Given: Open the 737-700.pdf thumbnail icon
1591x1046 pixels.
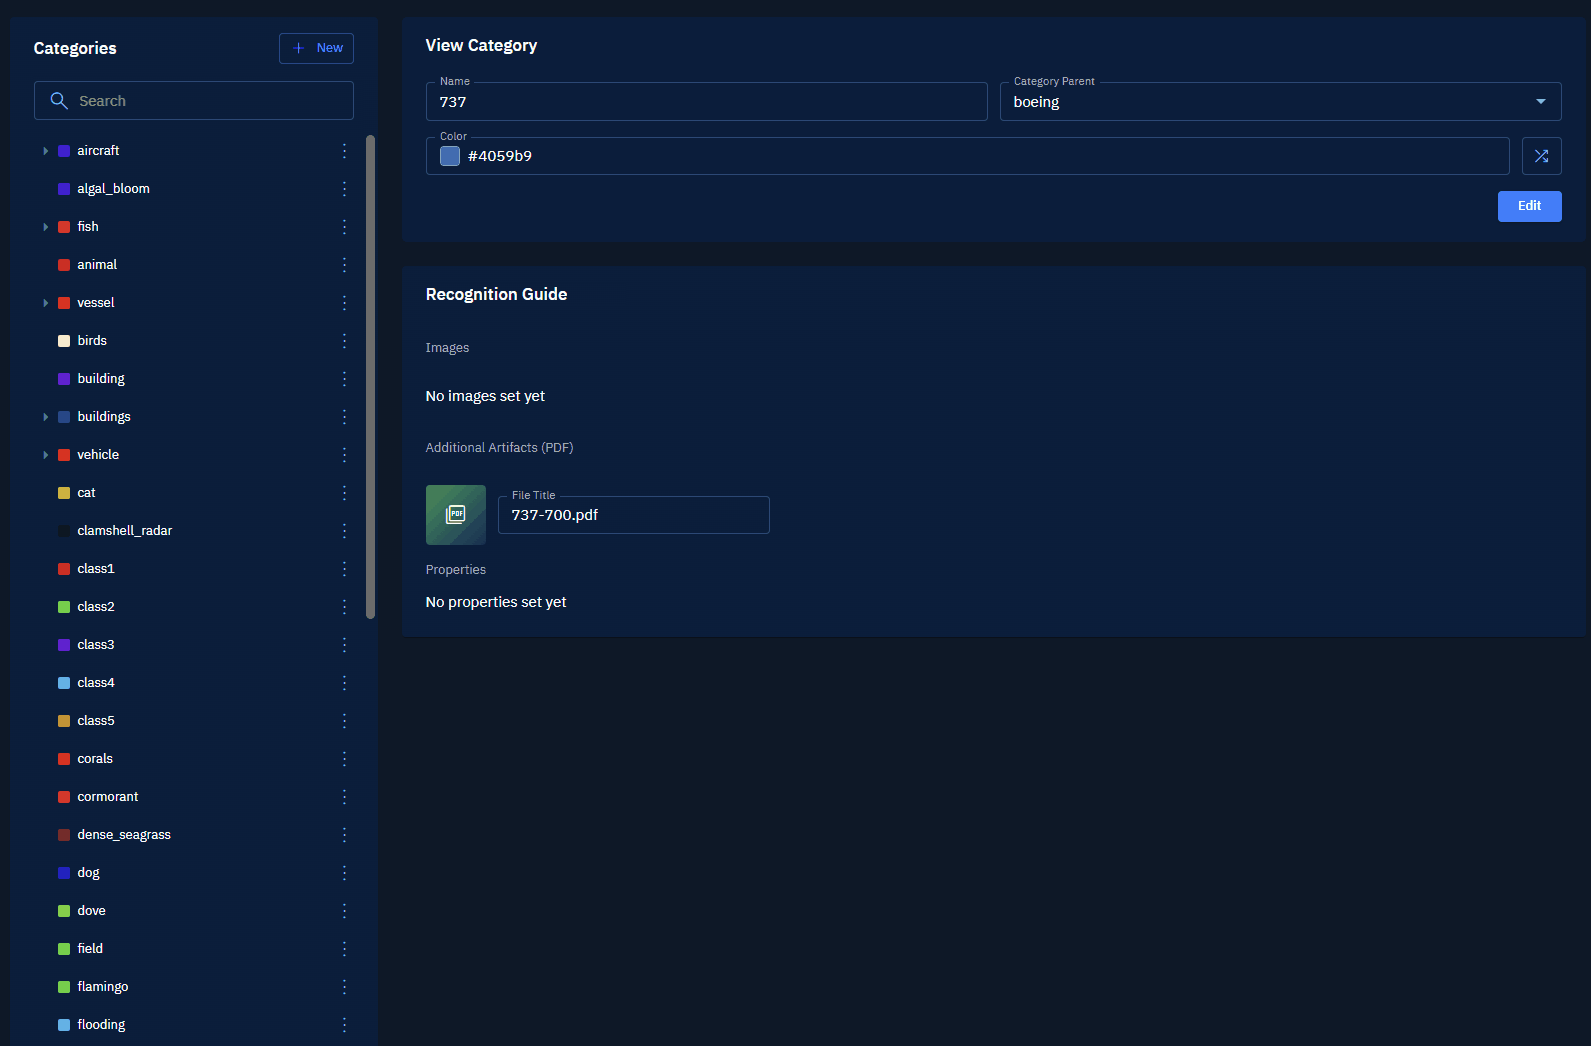Looking at the screenshot, I should 456,515.
